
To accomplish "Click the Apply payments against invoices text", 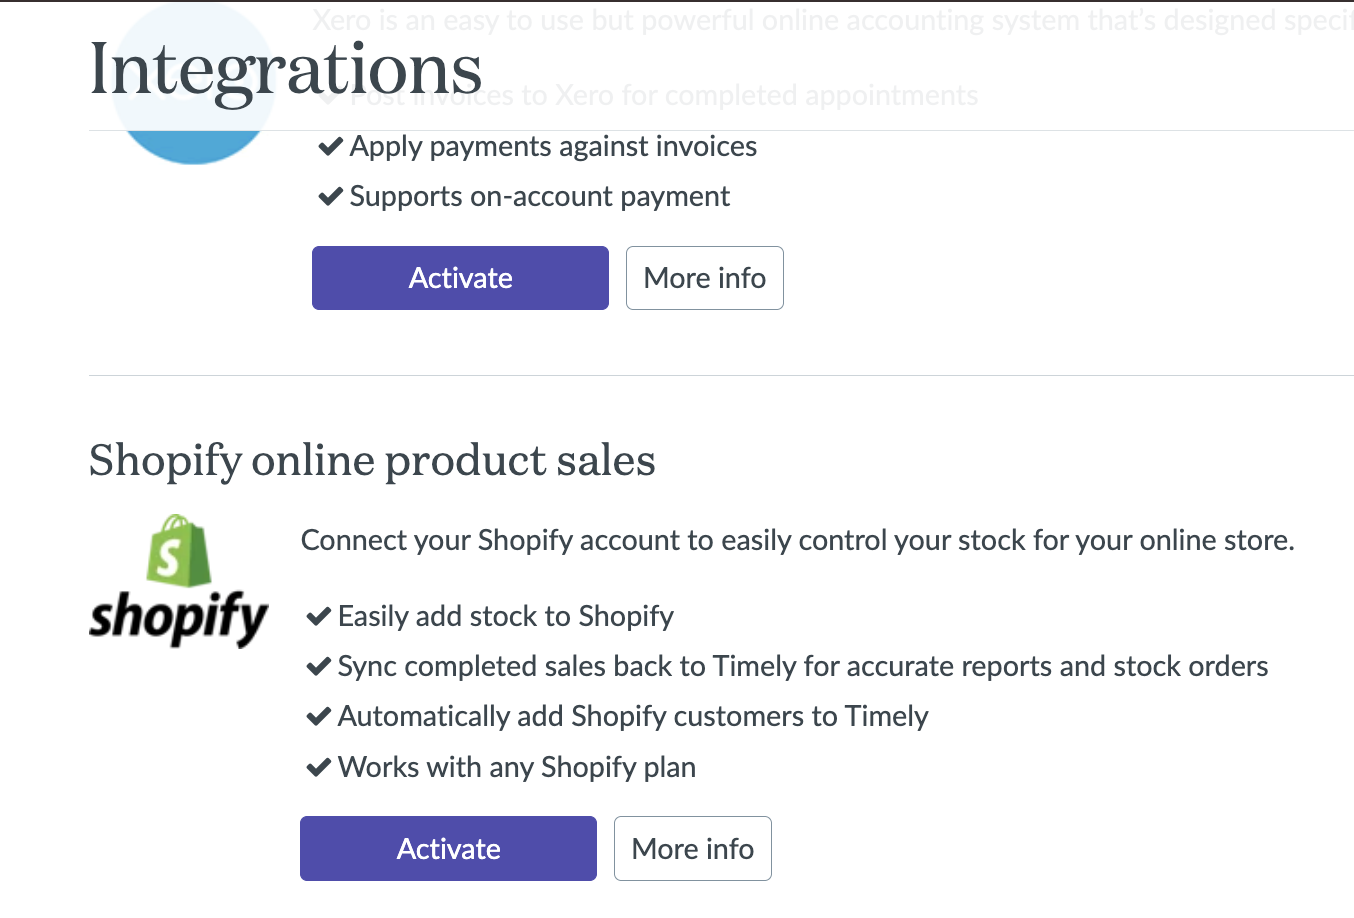I will 553,147.
